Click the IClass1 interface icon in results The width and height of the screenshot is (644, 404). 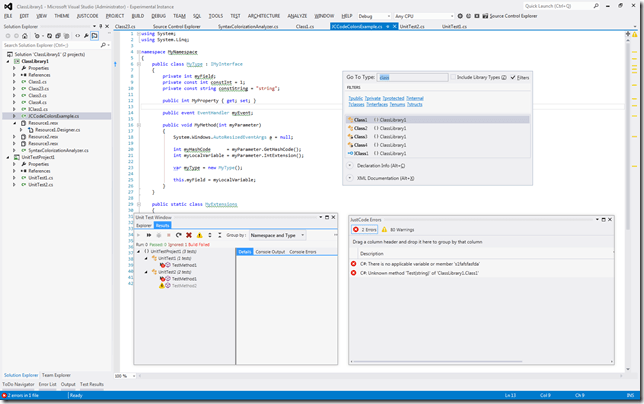click(x=351, y=154)
